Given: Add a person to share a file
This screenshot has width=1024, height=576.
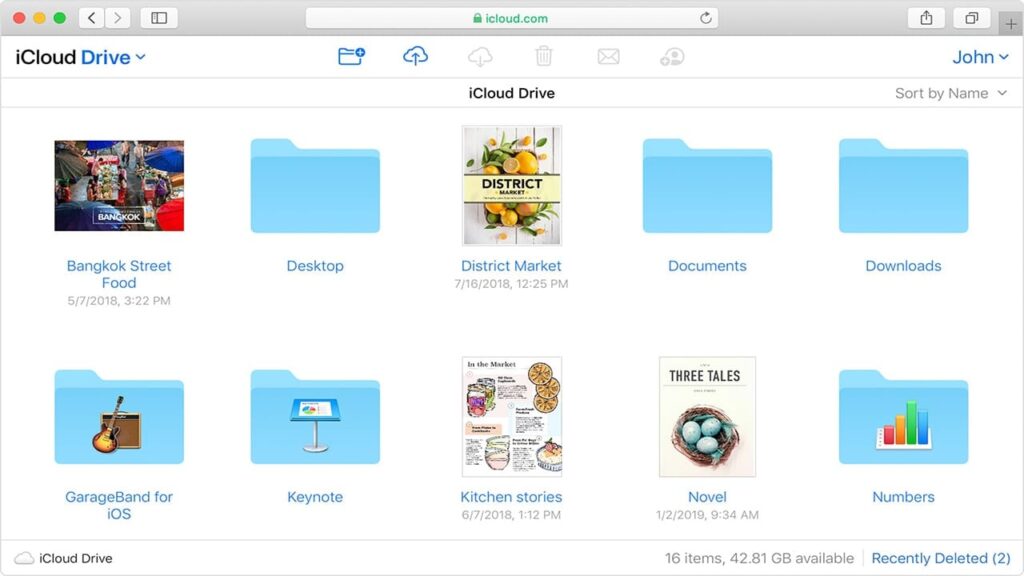Looking at the screenshot, I should click(x=672, y=56).
